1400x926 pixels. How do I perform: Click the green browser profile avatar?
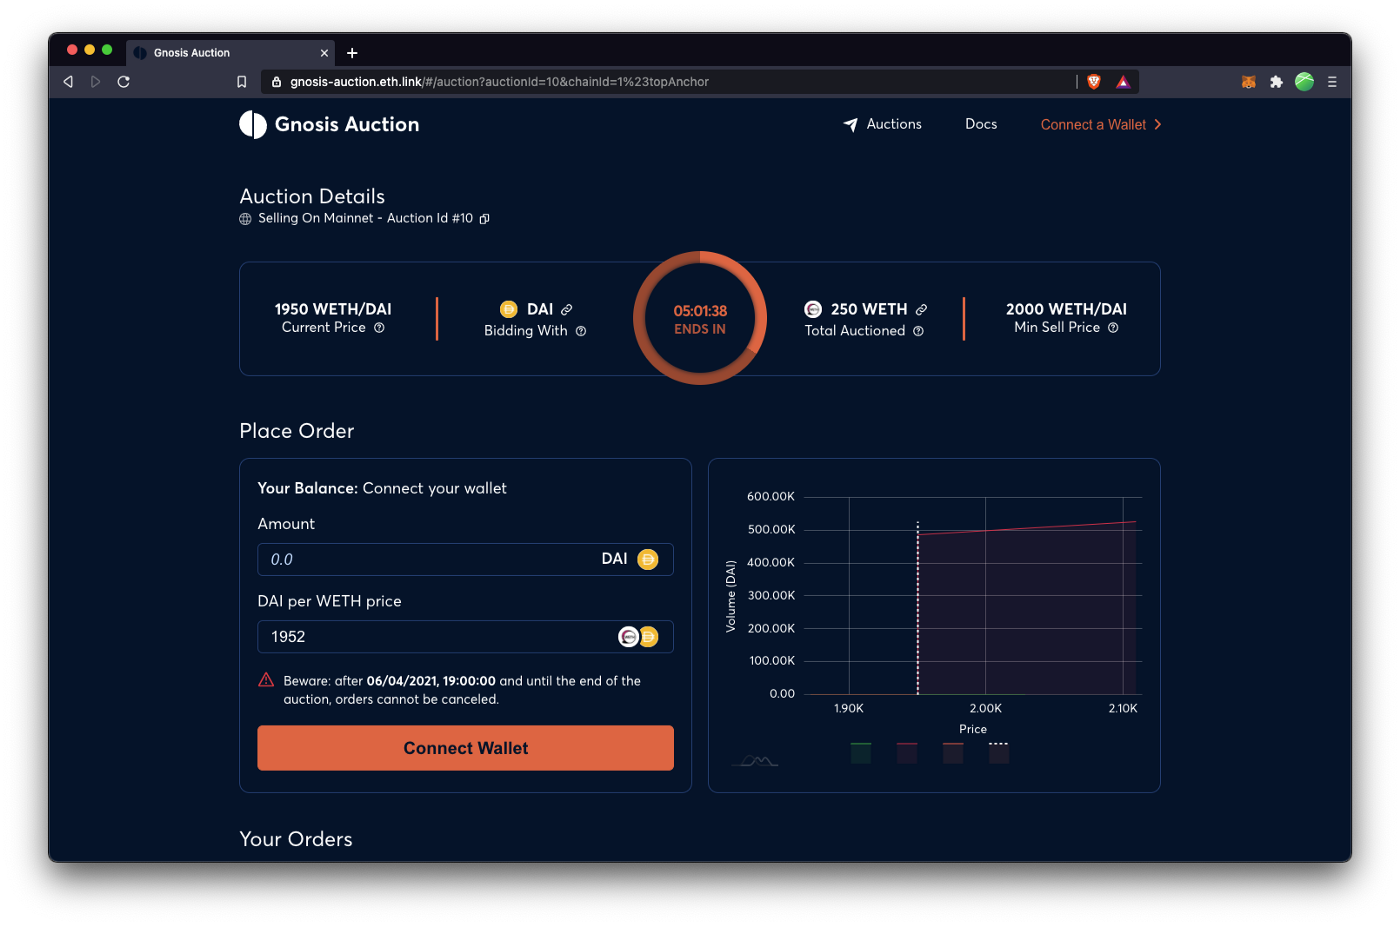tap(1304, 82)
